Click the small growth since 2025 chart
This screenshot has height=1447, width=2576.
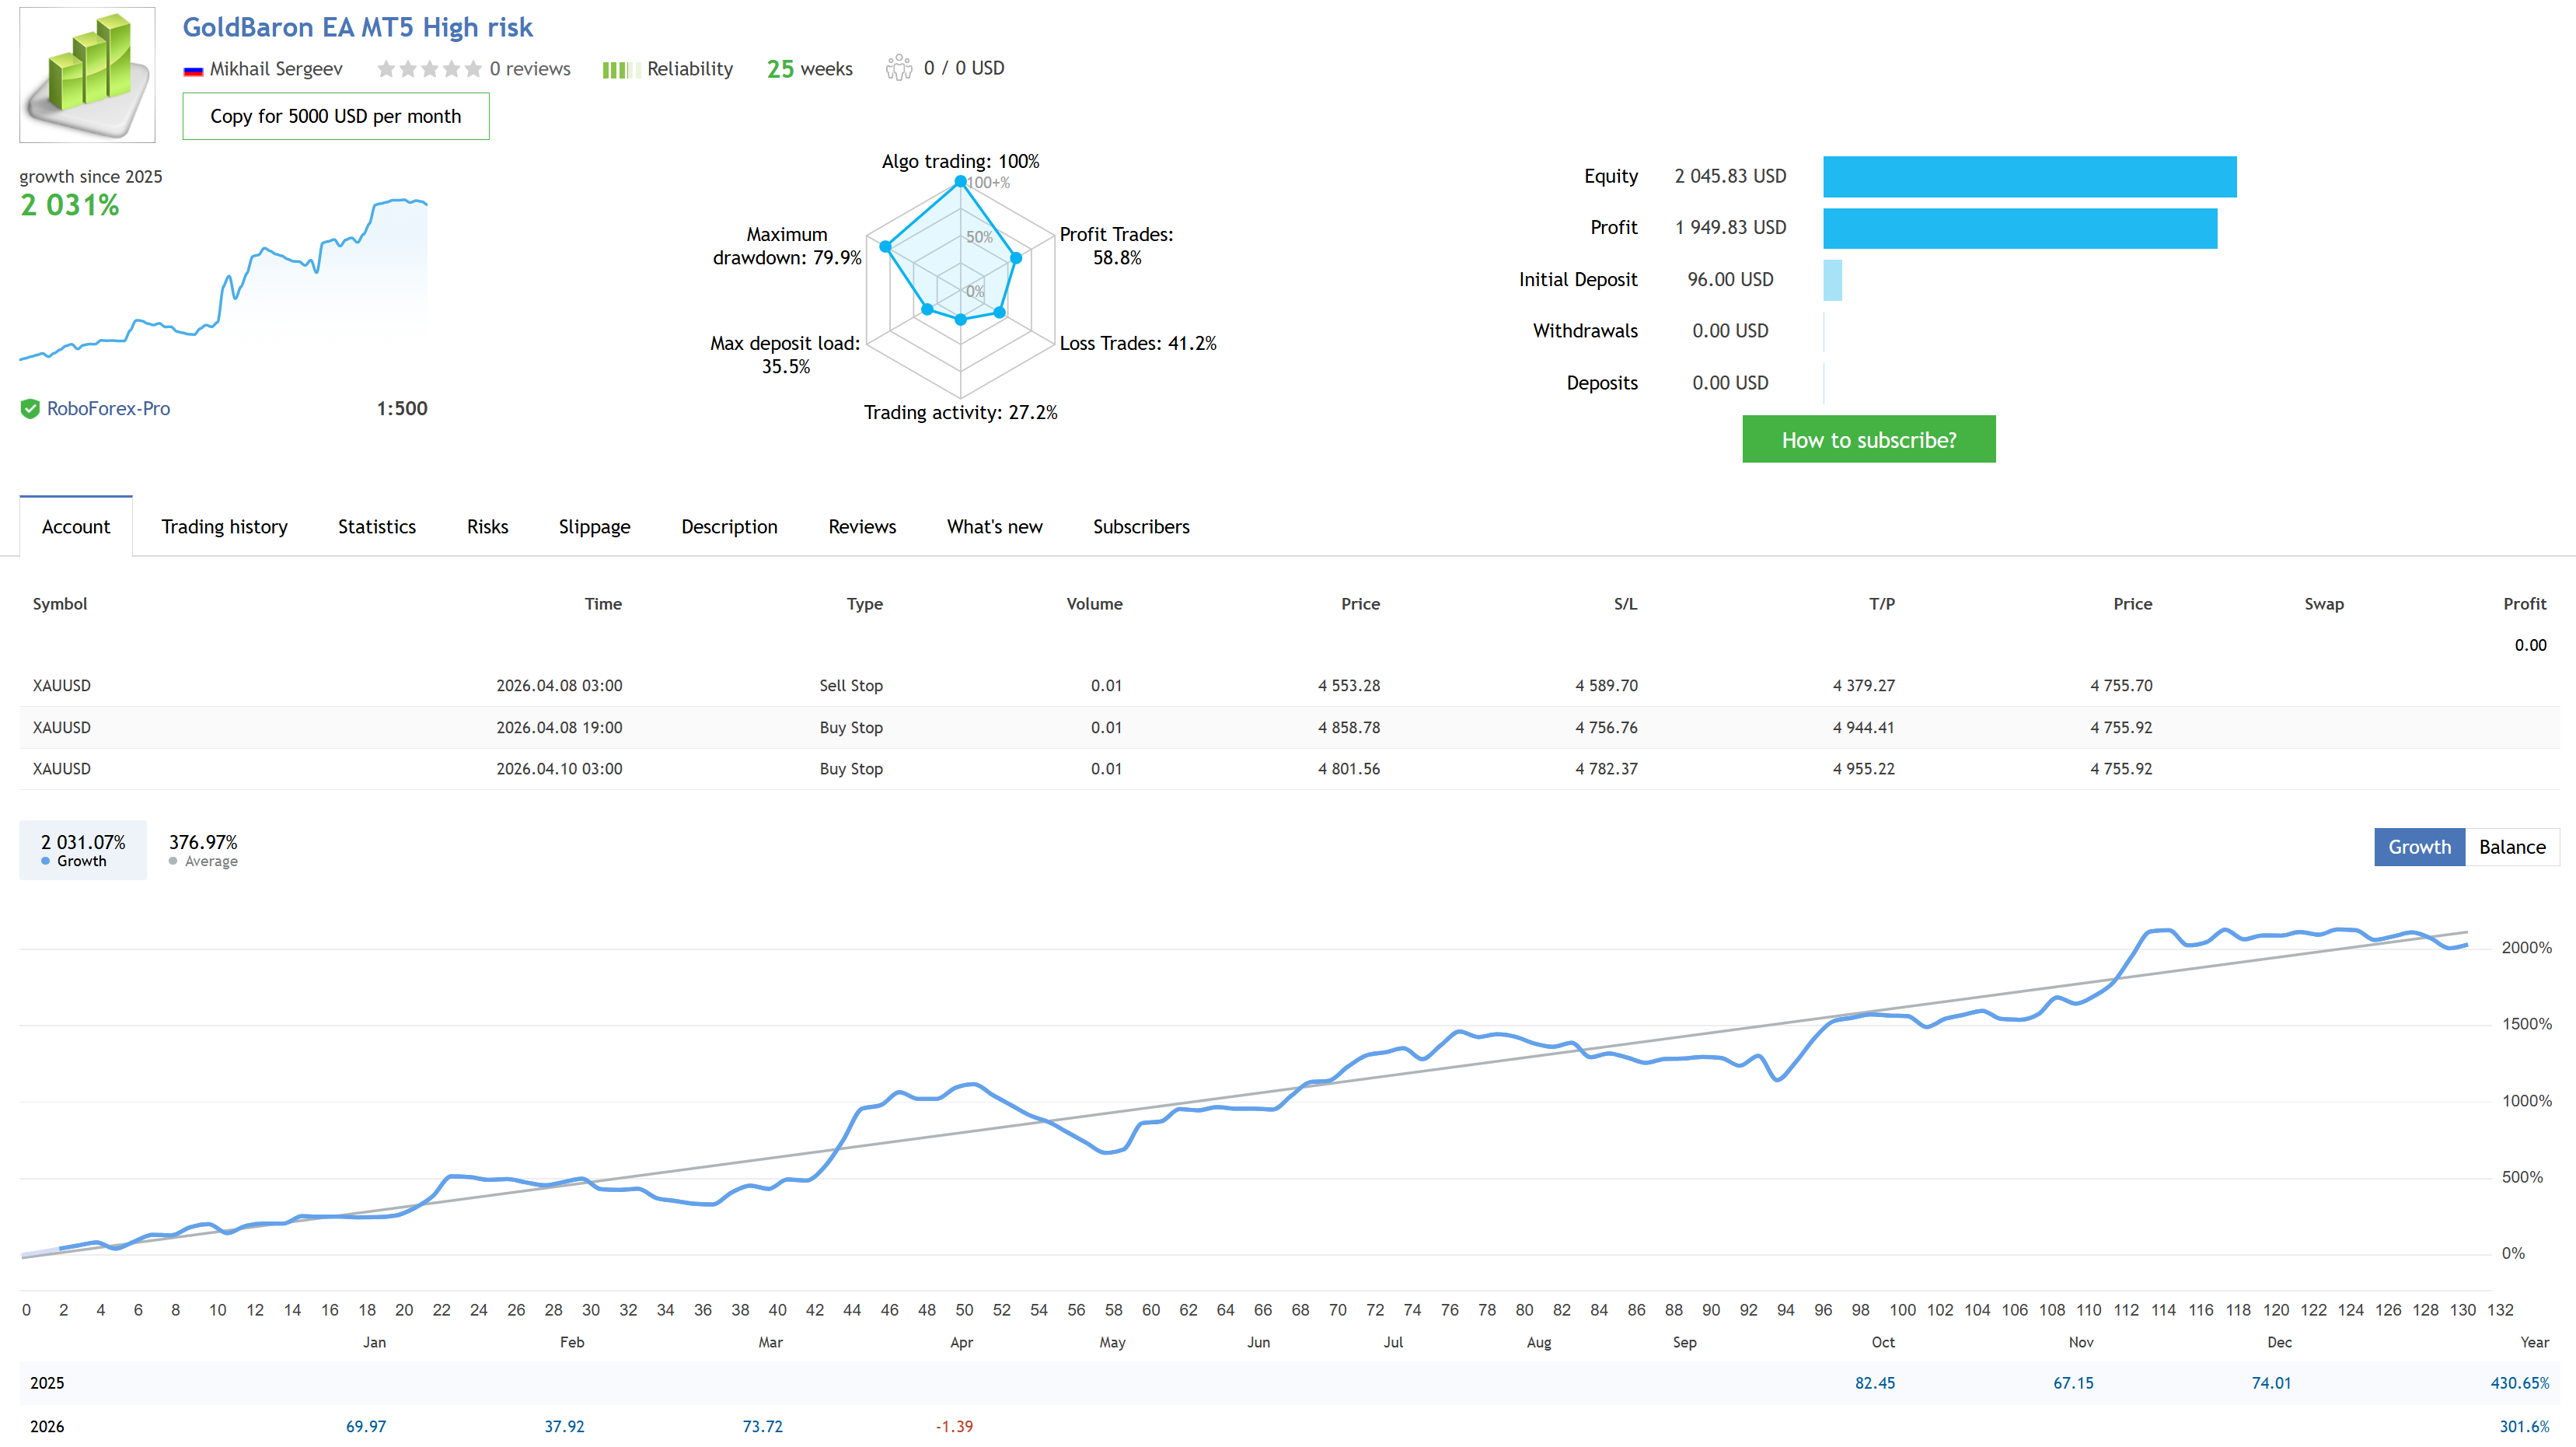pyautogui.click(x=224, y=280)
